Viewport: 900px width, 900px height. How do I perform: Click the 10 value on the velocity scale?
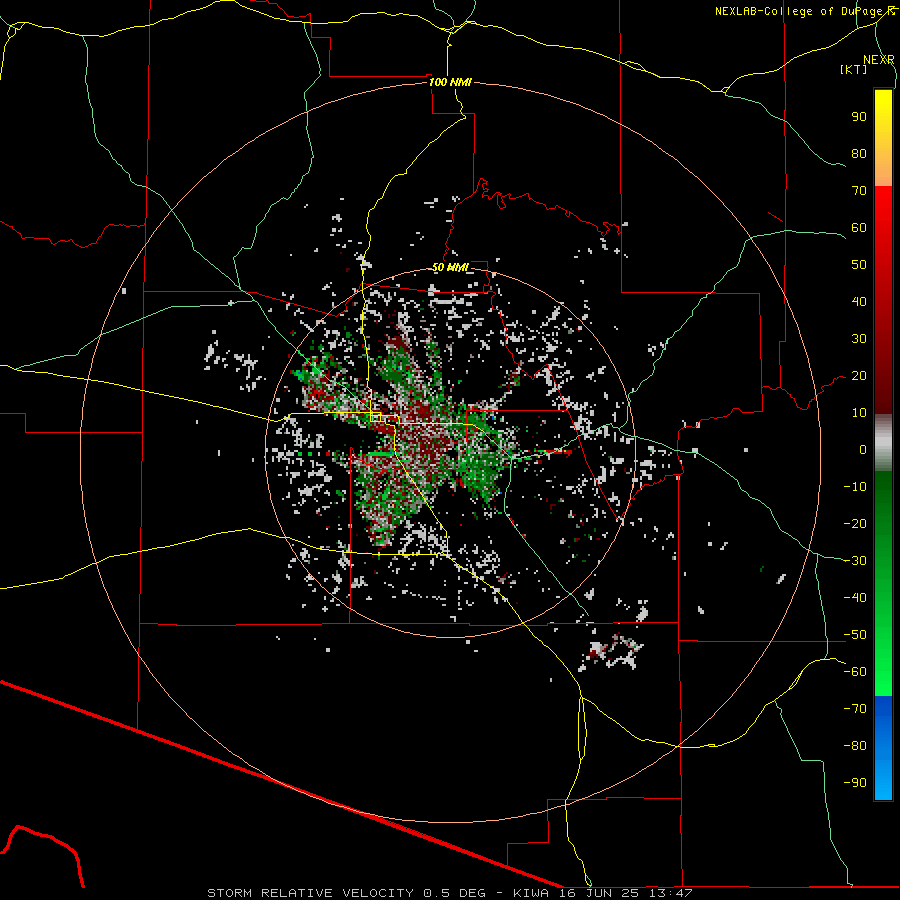point(859,413)
